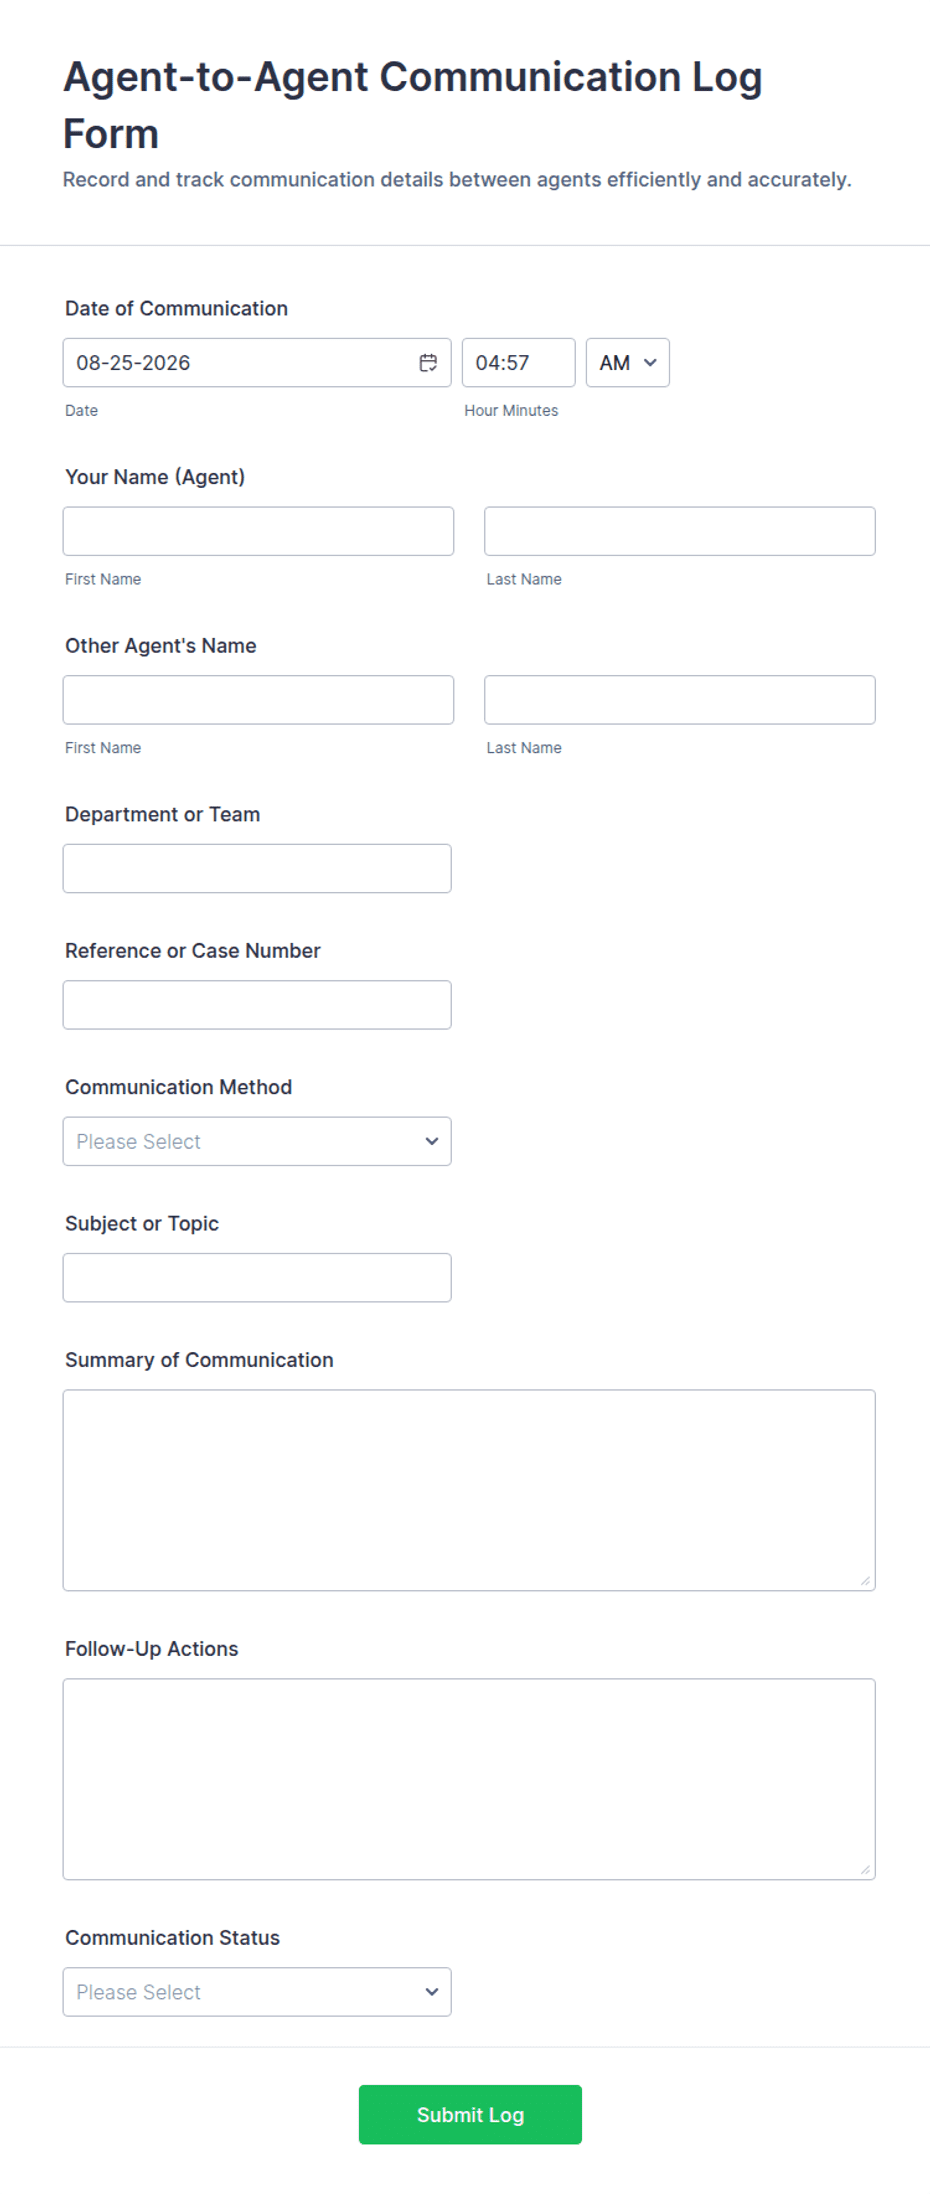Grab the Follow-Up Actions resize handle
930x2194 pixels.
click(865, 1870)
